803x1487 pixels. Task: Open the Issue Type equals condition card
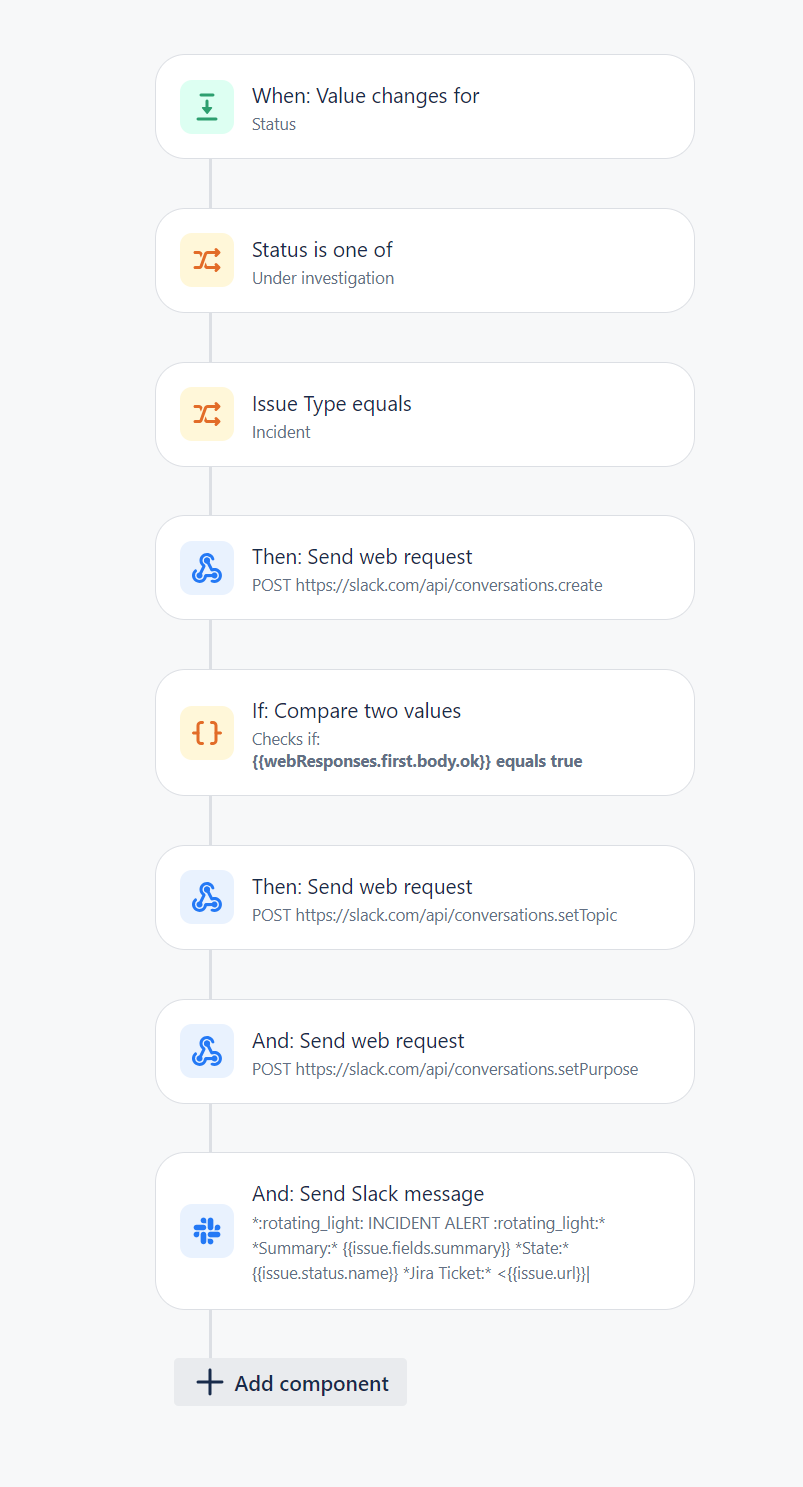[x=425, y=414]
